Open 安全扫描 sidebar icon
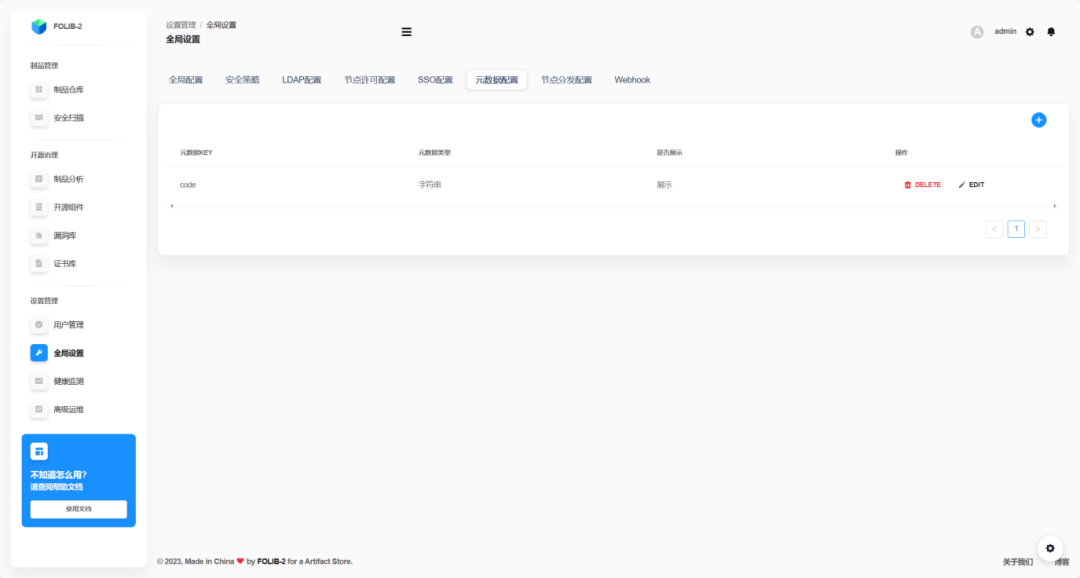The height and width of the screenshot is (578, 1080). pyautogui.click(x=39, y=118)
